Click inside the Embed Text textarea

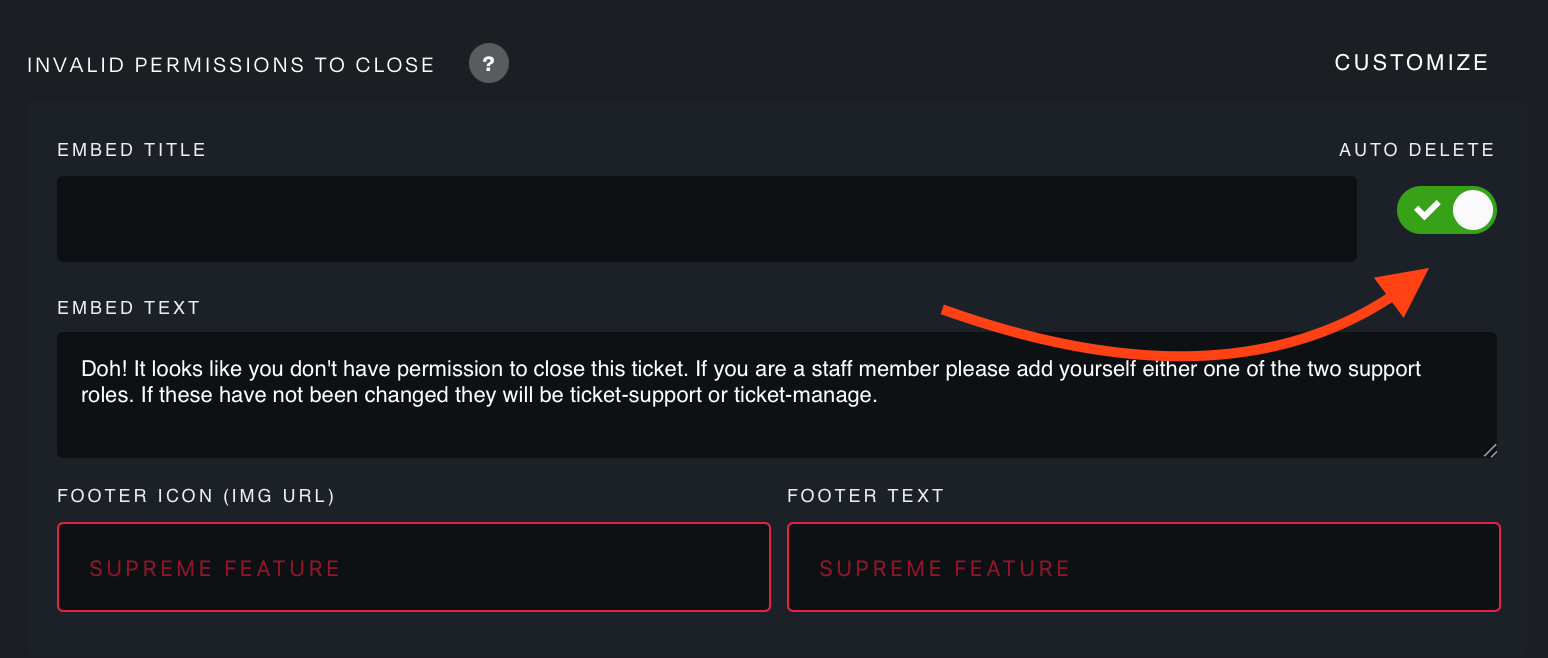[777, 395]
